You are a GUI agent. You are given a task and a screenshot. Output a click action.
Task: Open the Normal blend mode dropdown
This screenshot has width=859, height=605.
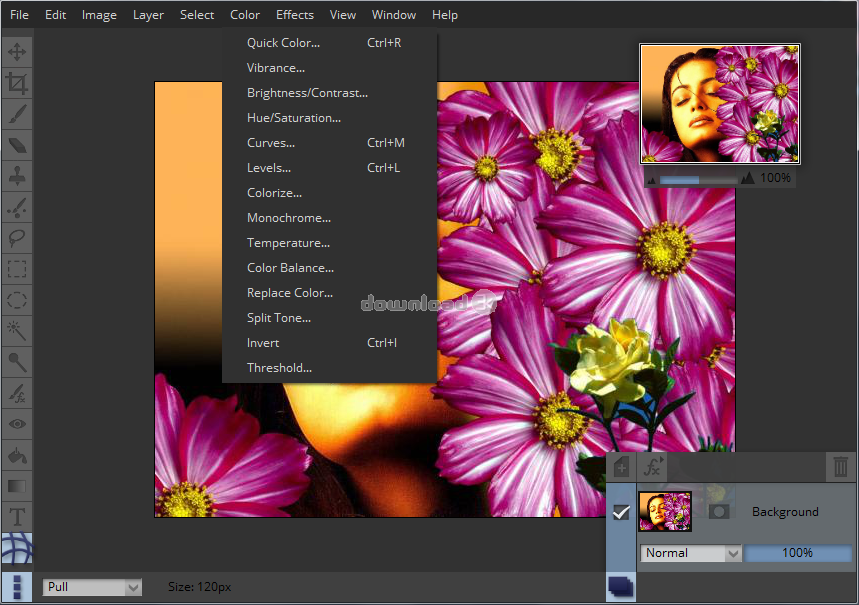690,553
